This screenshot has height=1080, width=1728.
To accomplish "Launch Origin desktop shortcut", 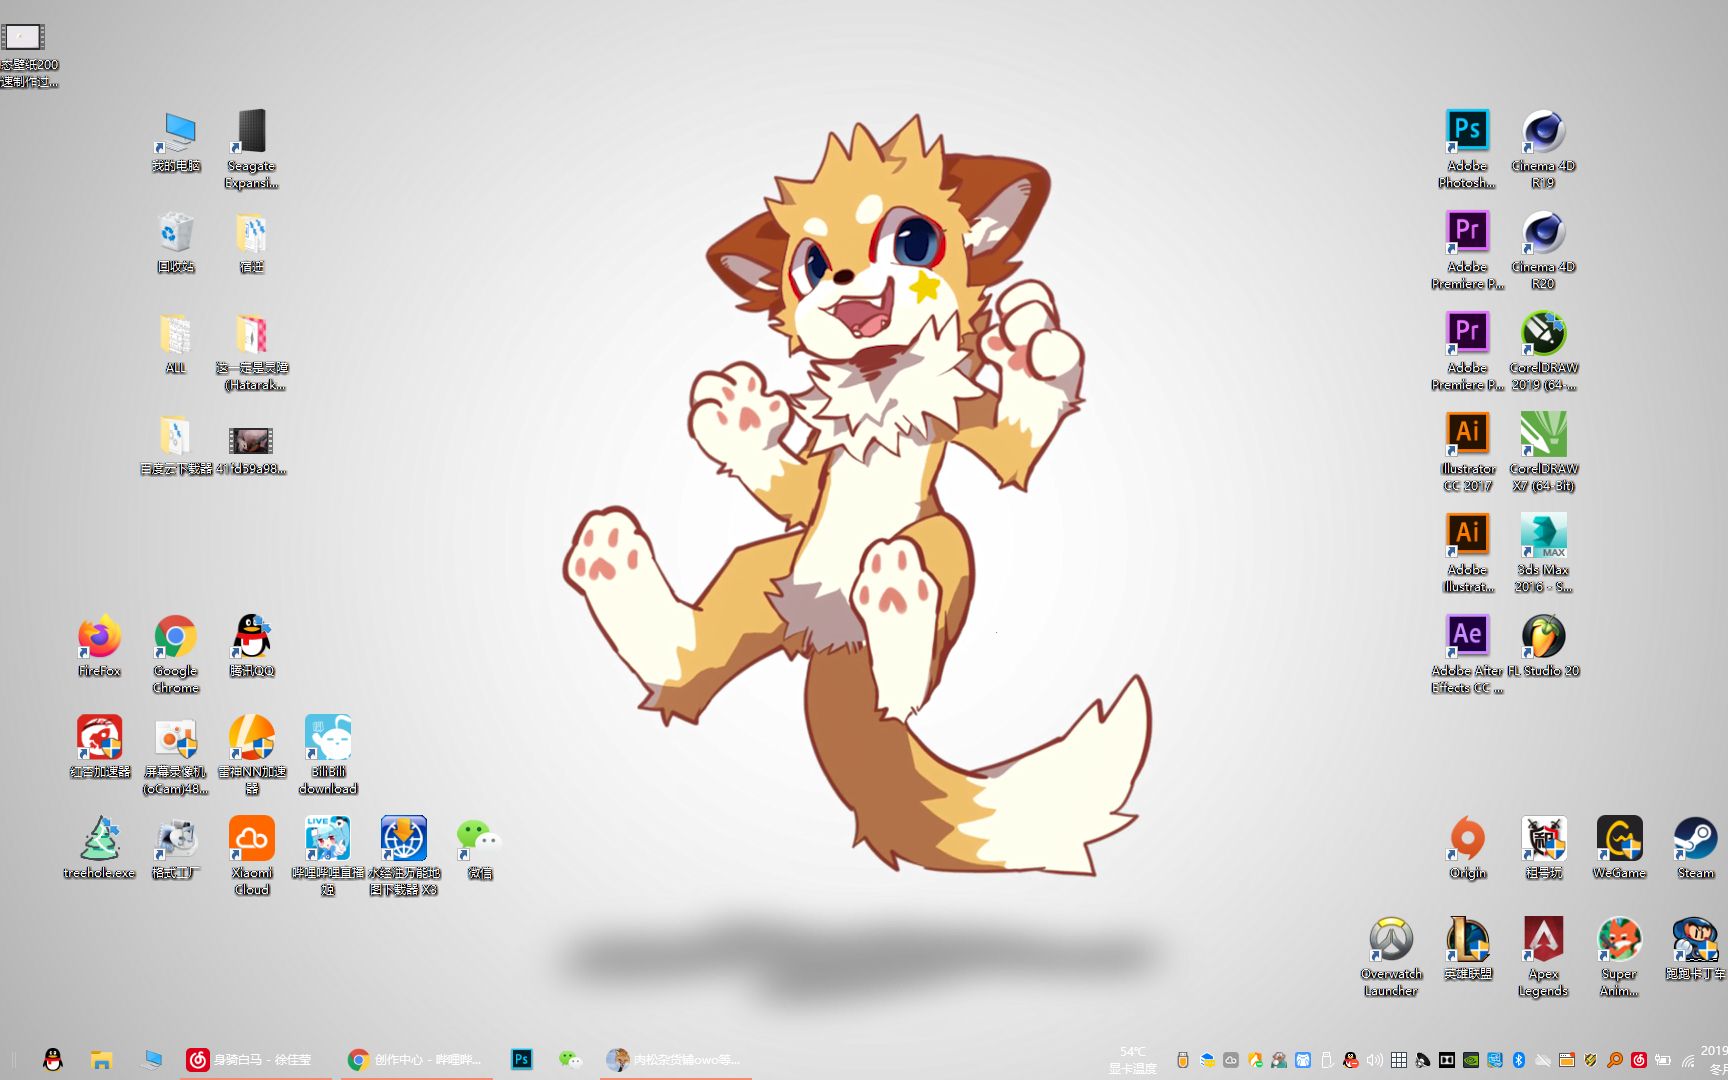I will coord(1467,848).
